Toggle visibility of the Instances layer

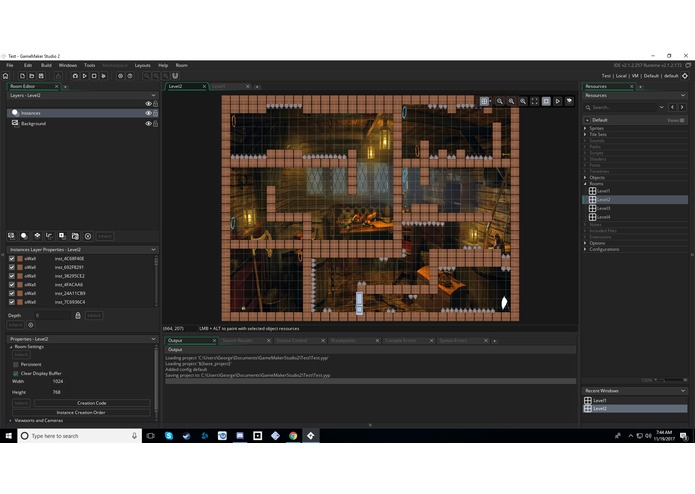pyautogui.click(x=148, y=113)
